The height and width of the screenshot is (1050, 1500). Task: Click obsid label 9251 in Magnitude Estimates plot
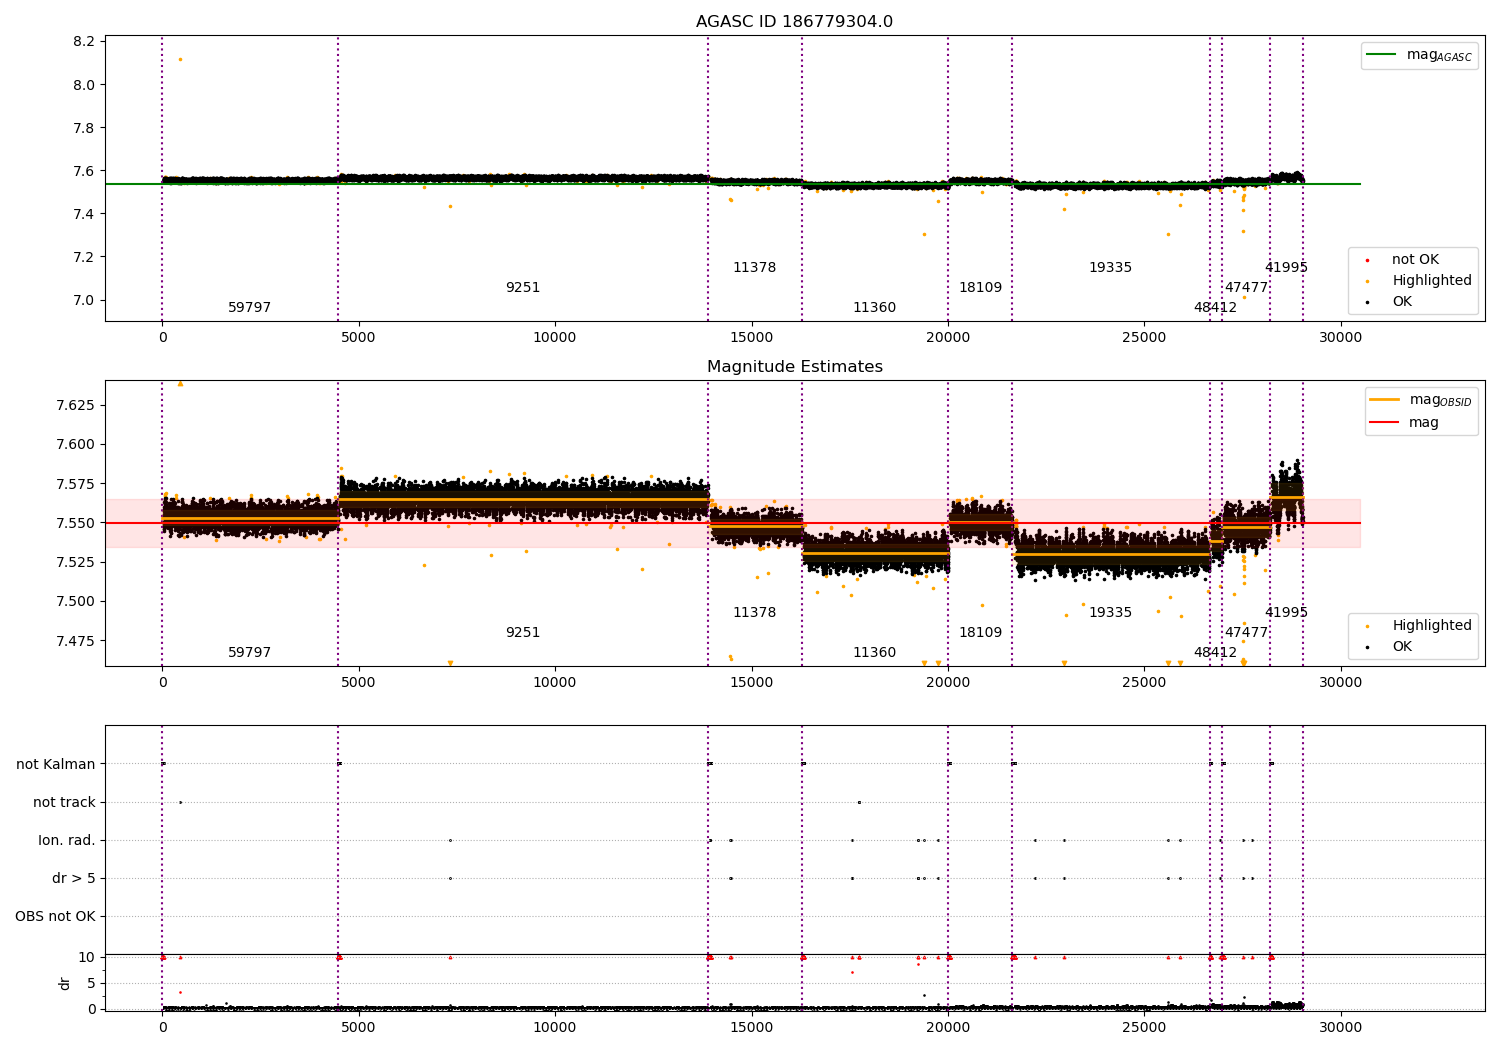pyautogui.click(x=523, y=633)
